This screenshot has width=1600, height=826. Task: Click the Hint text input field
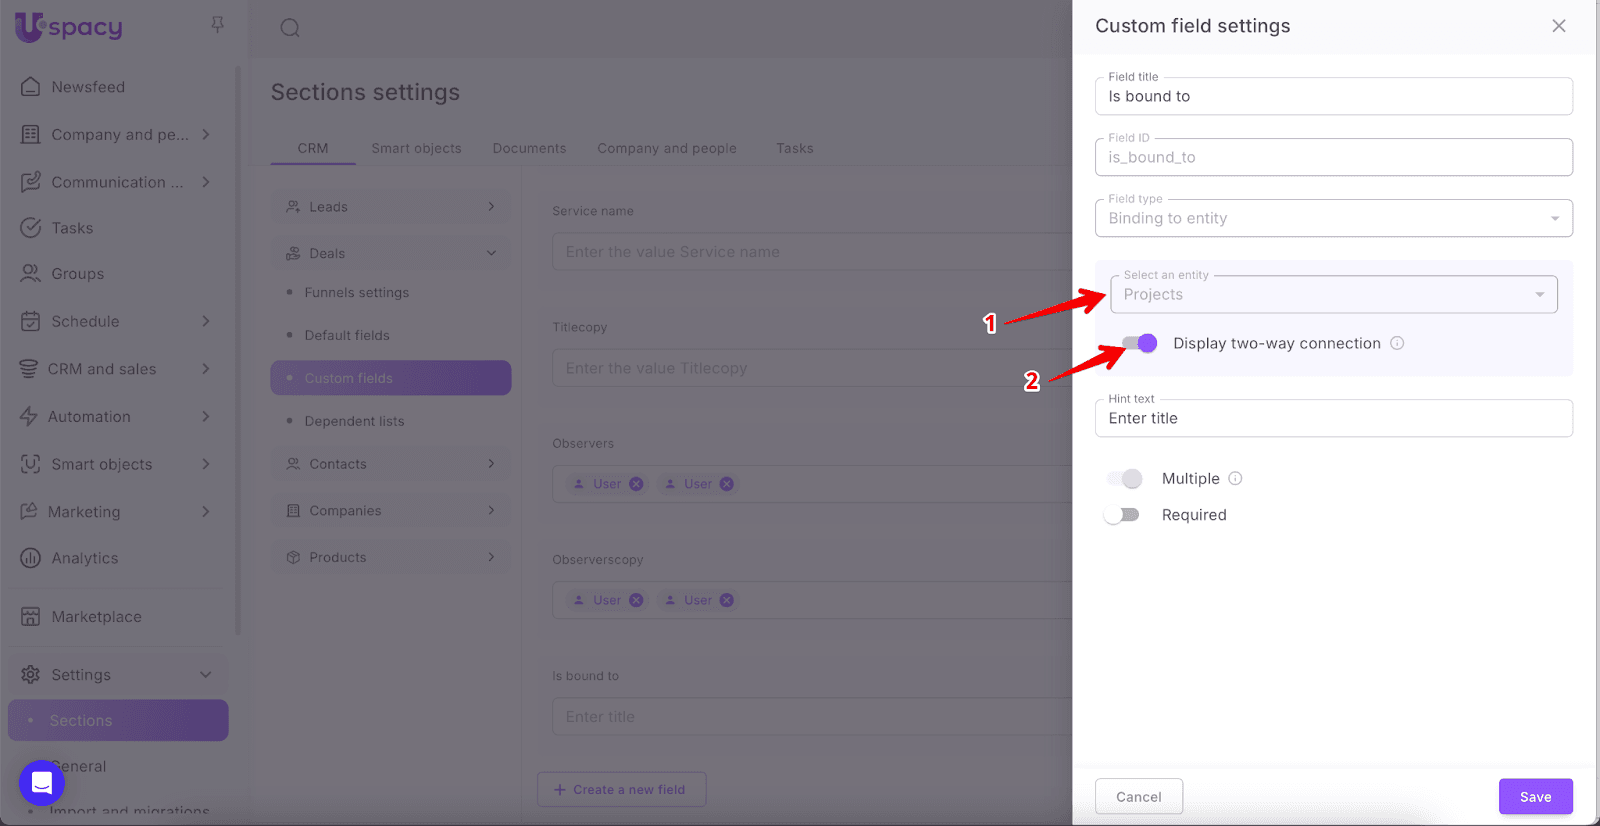pos(1333,419)
